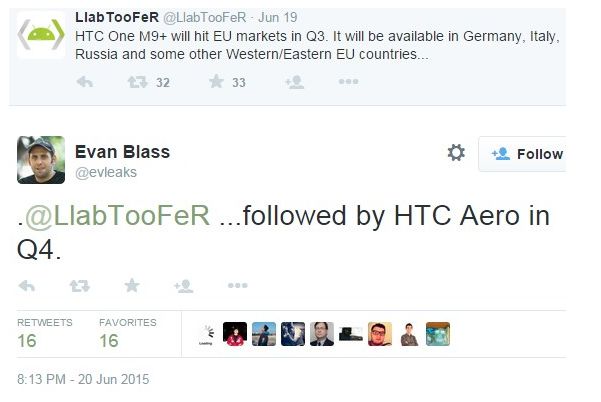Favorite Evan Blass's tweet with the star
The image size is (601, 402).
click(132, 285)
